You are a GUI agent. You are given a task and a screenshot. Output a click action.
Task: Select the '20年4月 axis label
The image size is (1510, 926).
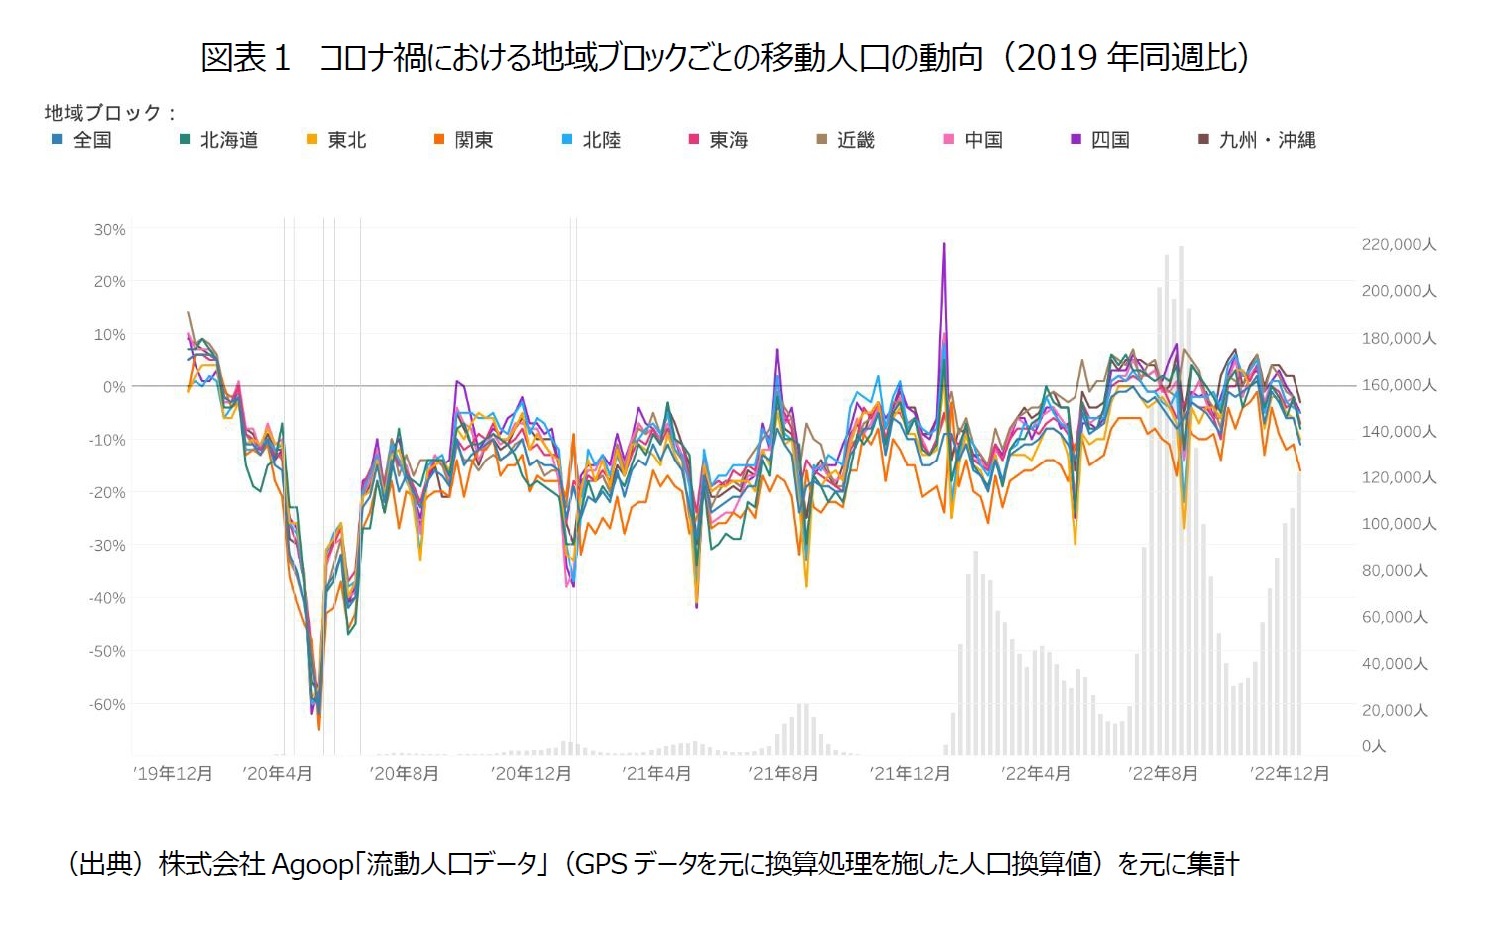point(277,773)
